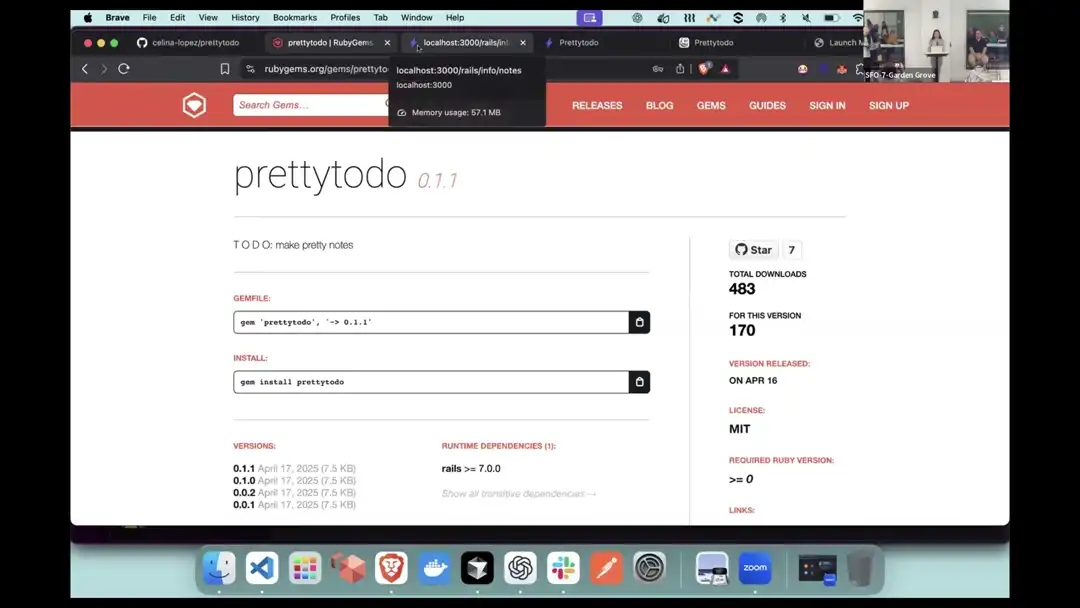The width and height of the screenshot is (1080, 608).
Task: Open the Bookmarks menu
Action: point(295,18)
